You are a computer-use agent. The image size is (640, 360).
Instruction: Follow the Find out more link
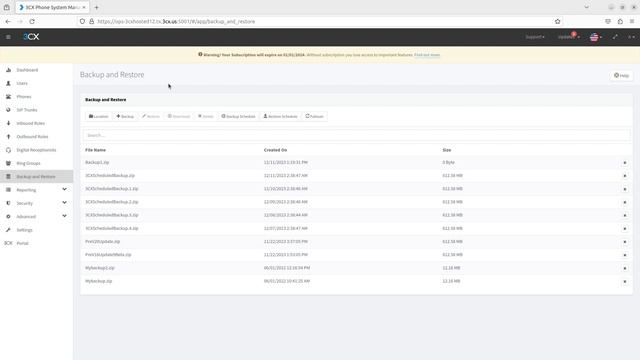coord(427,55)
